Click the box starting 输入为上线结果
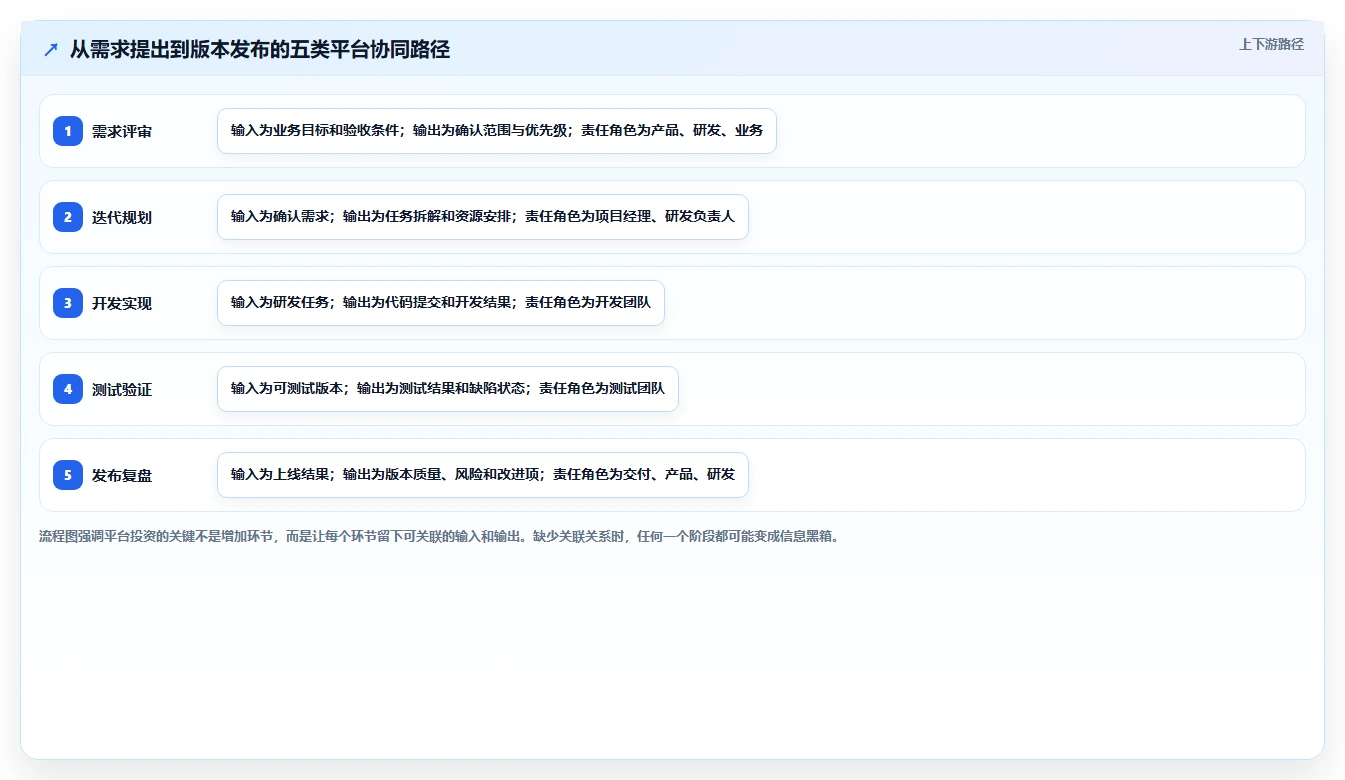This screenshot has width=1345, height=780. pyautogui.click(x=483, y=475)
